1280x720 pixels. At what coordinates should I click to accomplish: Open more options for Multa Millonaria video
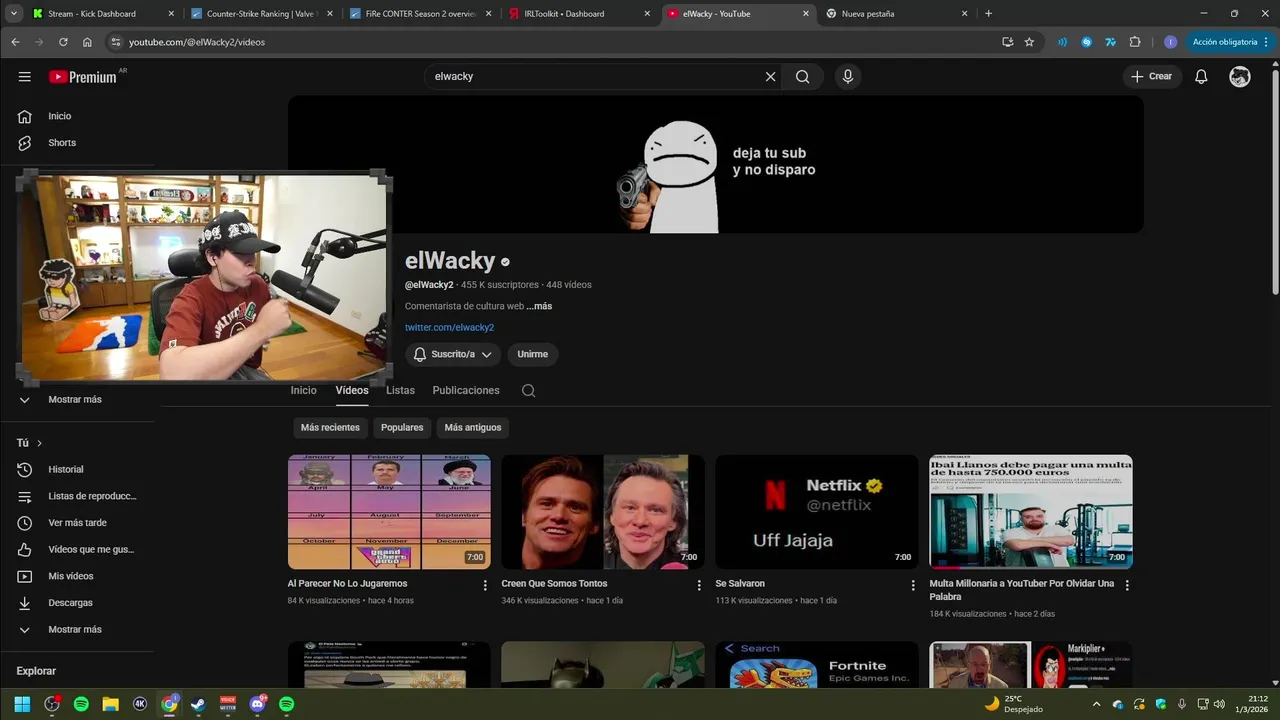point(1127,585)
